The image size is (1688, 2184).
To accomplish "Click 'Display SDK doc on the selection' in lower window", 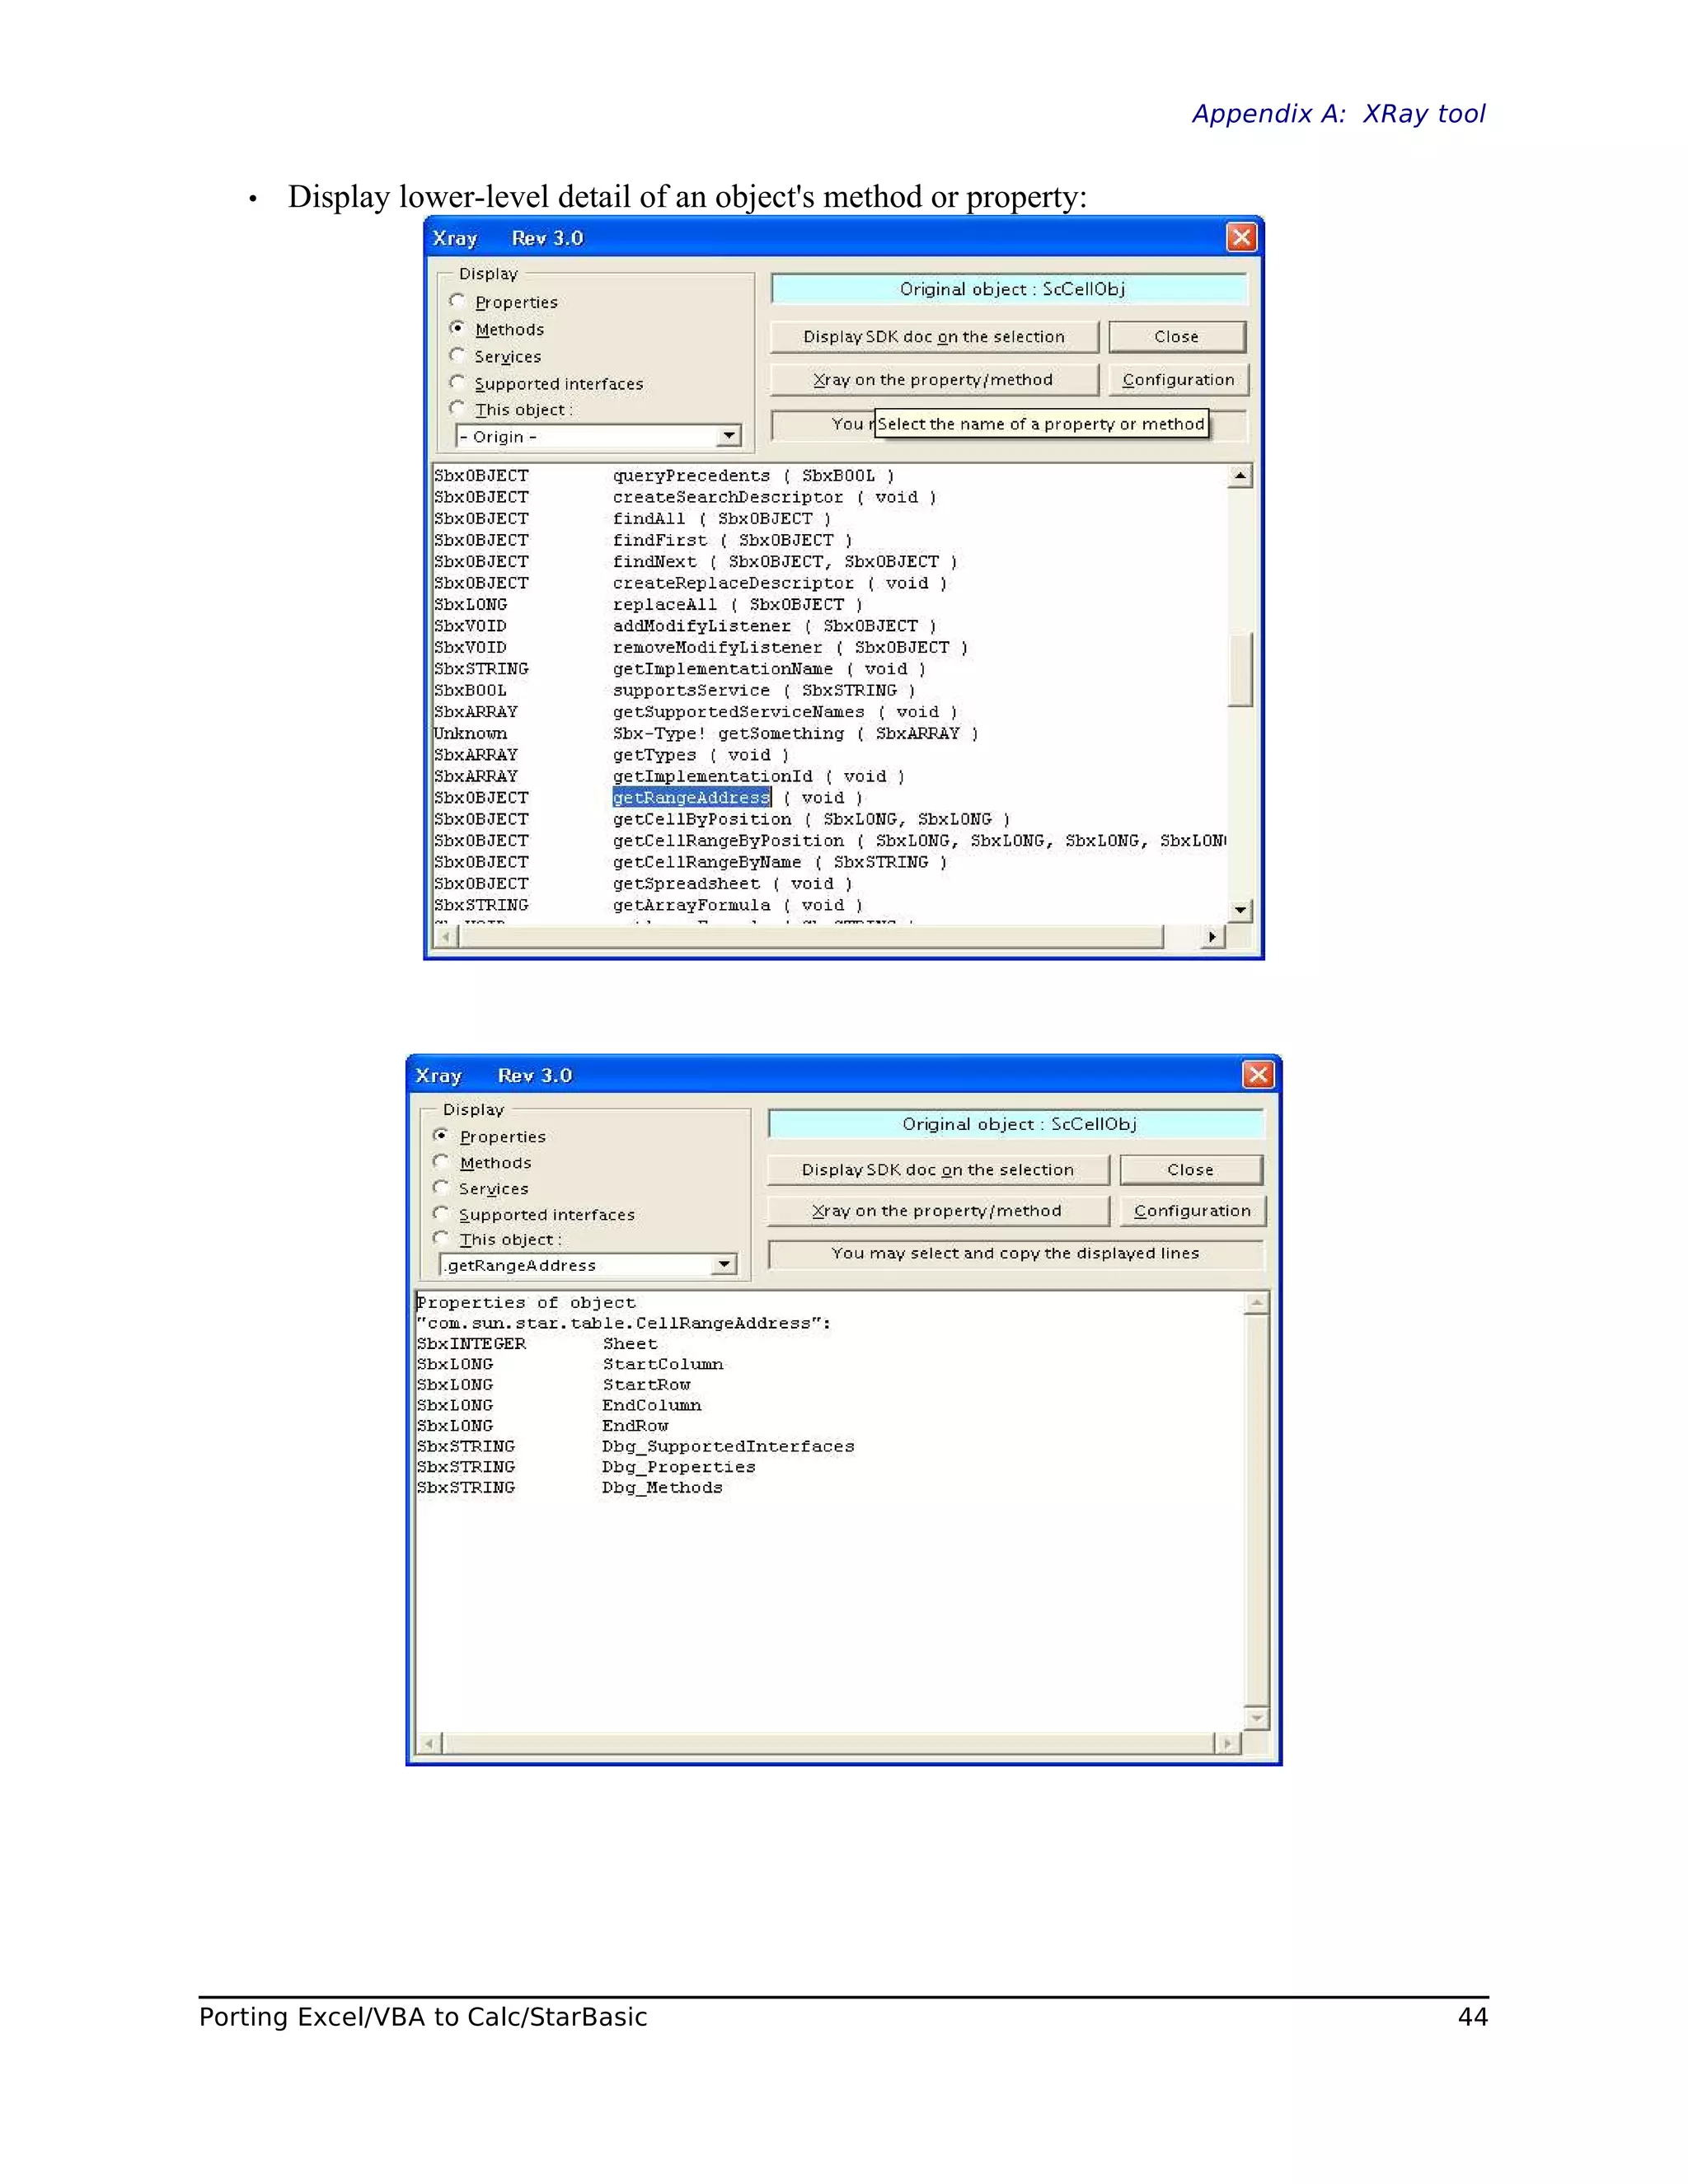I will click(x=938, y=1170).
